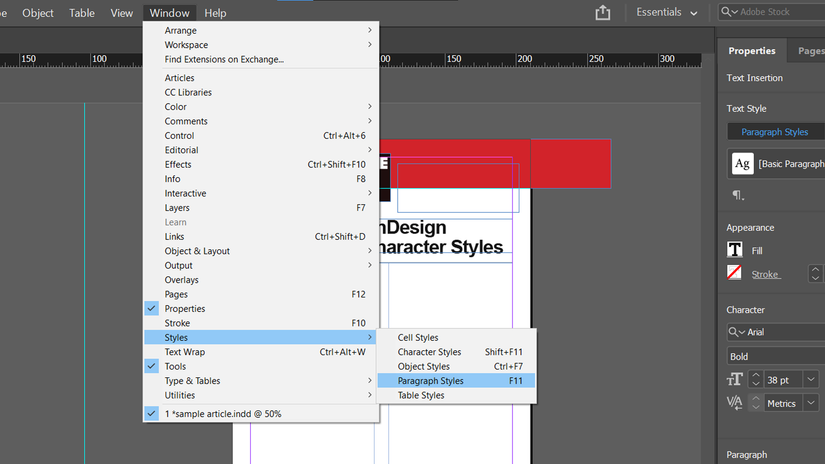Viewport: 825px width, 464px height.
Task: Click the text Fill T icon
Action: (735, 249)
